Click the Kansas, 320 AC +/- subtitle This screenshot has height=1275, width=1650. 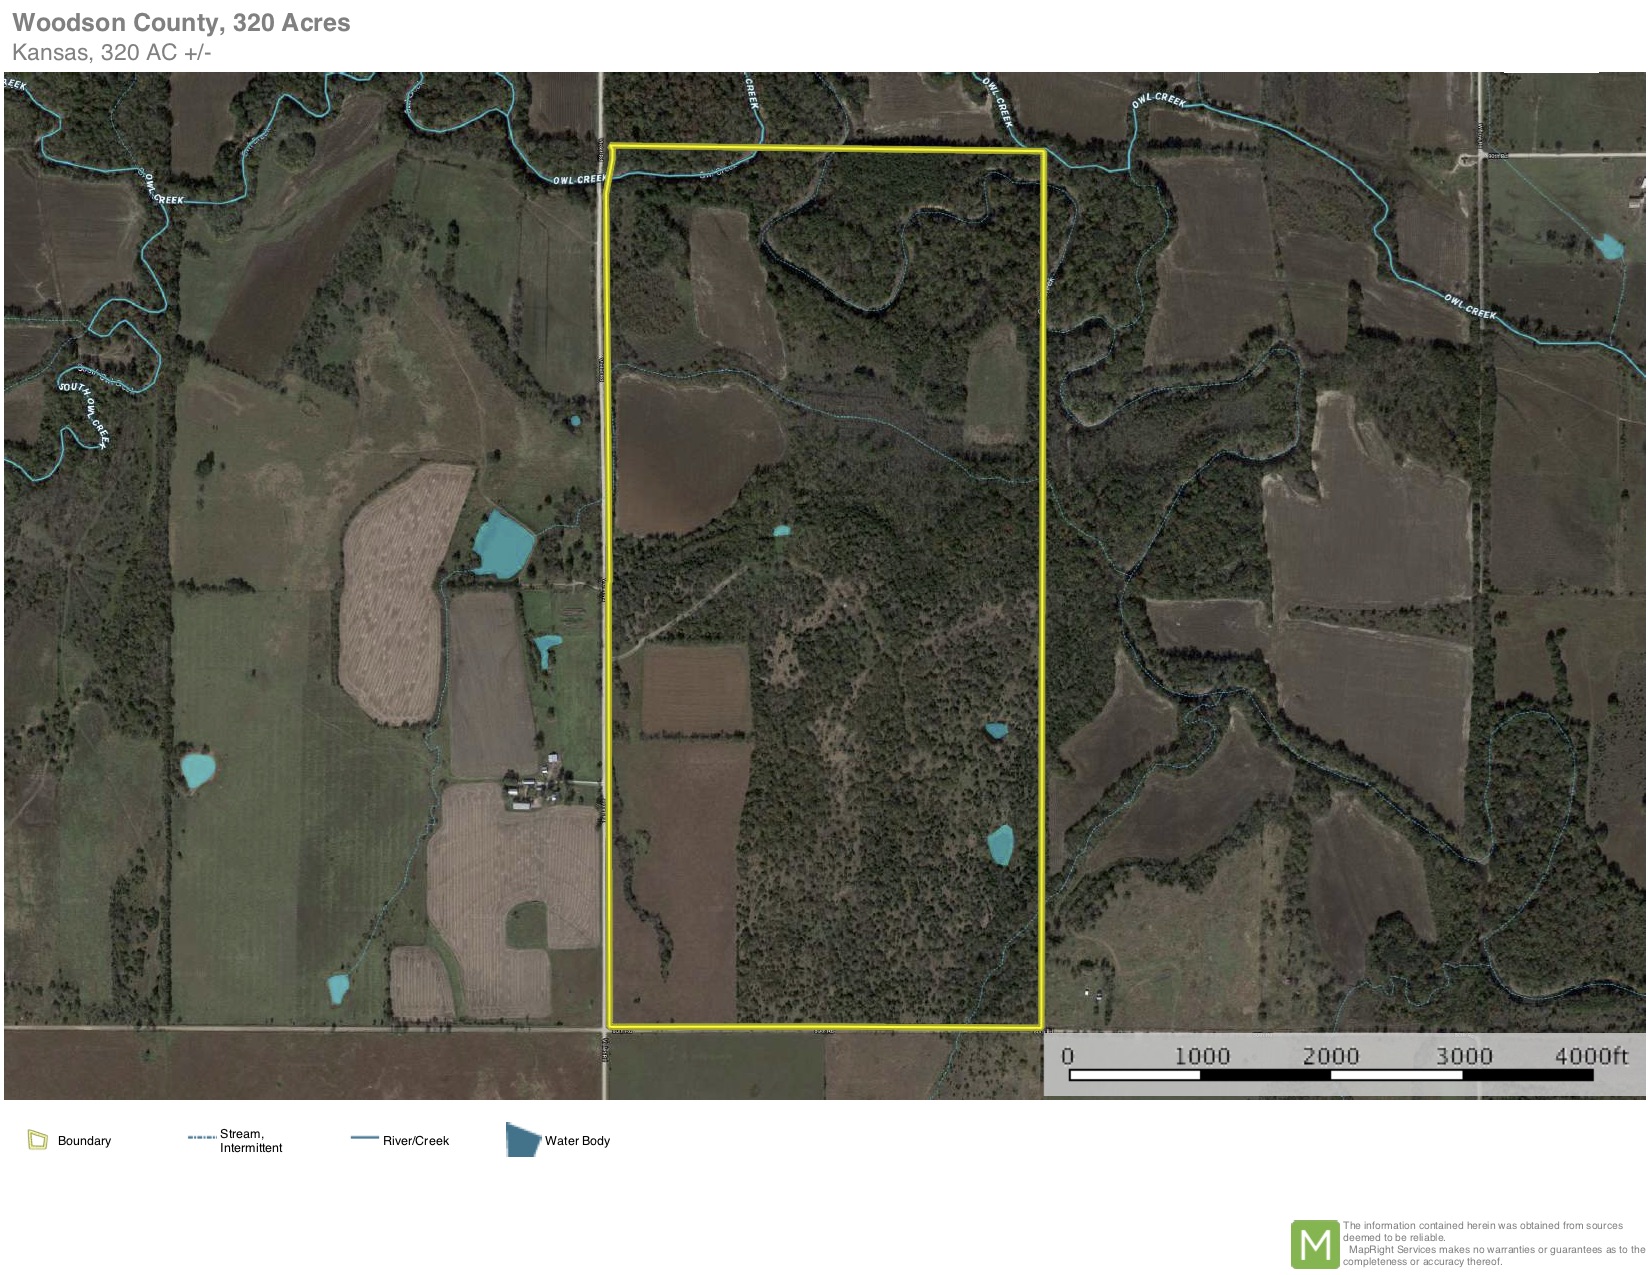pyautogui.click(x=111, y=53)
